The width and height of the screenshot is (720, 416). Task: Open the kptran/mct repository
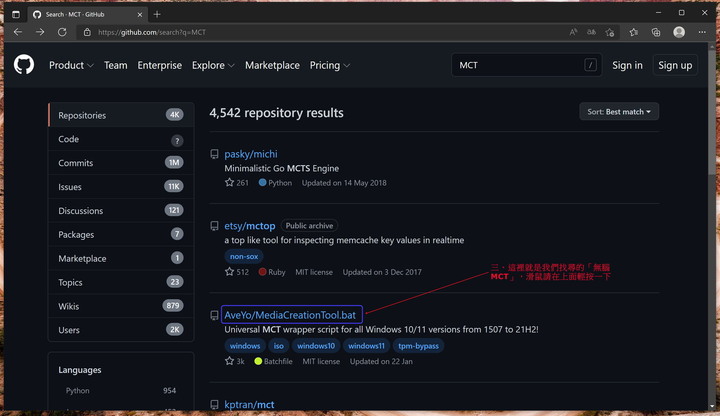click(x=249, y=405)
